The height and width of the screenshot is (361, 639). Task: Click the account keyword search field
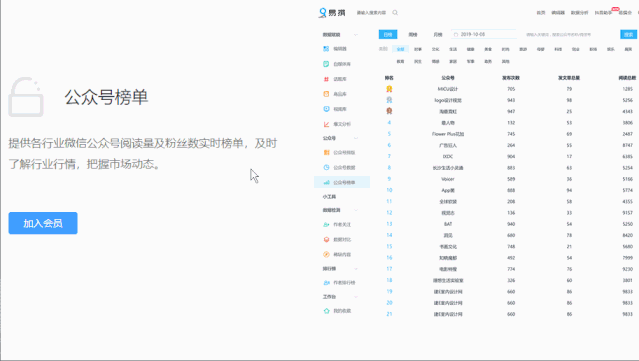tap(569, 35)
